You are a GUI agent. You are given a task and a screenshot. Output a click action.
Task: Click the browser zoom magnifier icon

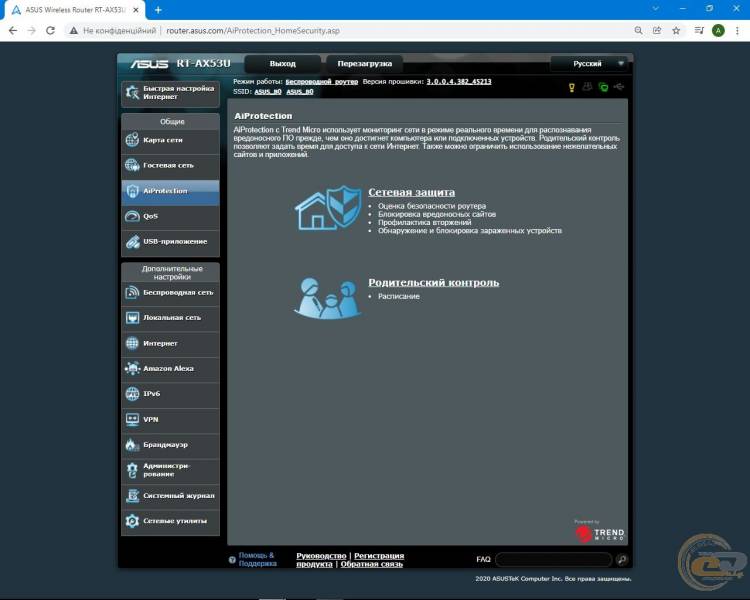point(639,31)
